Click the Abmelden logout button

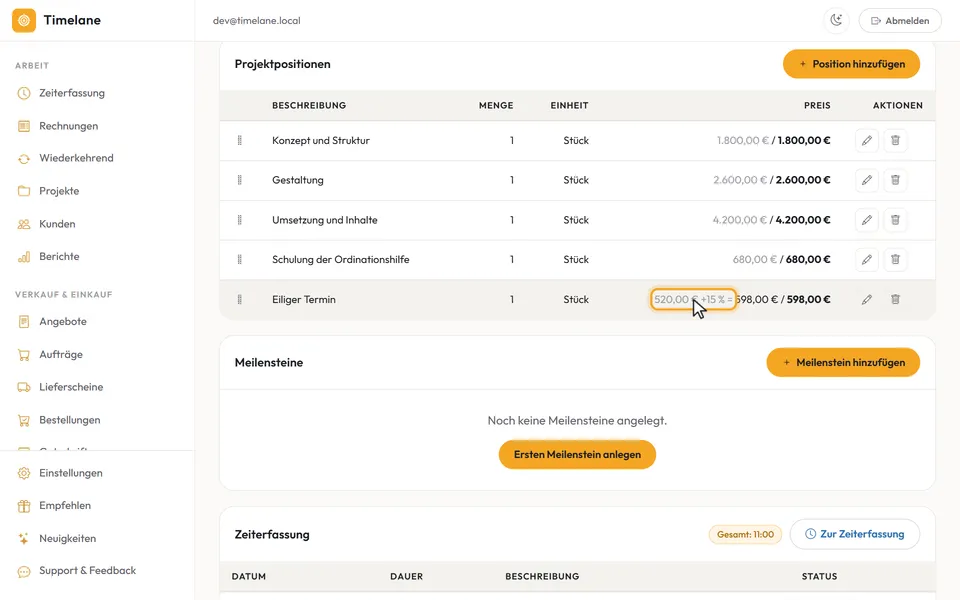[900, 20]
